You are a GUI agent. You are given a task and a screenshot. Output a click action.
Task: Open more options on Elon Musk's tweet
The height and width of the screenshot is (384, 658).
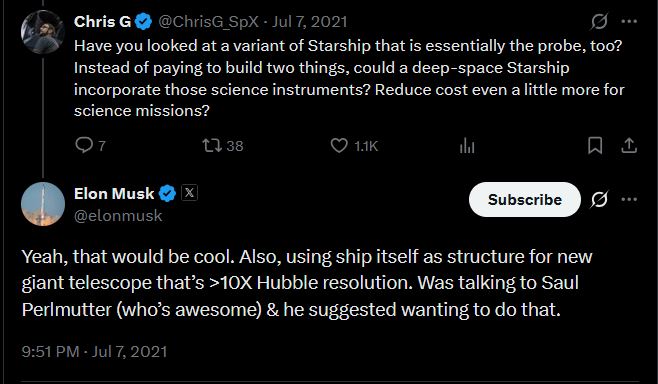629,199
